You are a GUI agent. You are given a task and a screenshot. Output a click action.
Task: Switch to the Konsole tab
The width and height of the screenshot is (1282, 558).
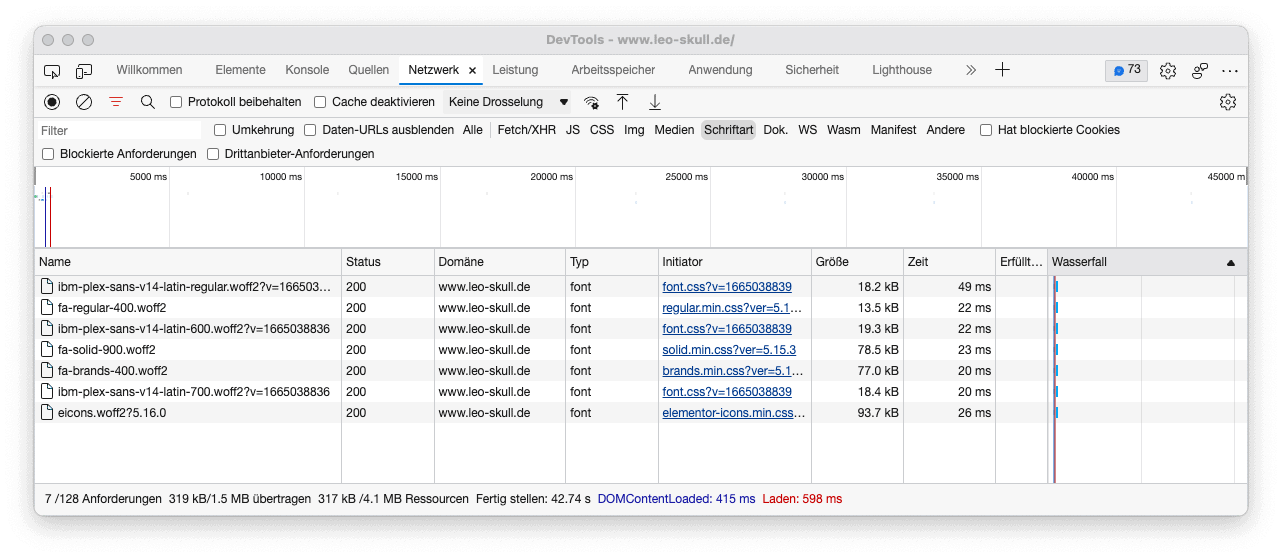307,70
